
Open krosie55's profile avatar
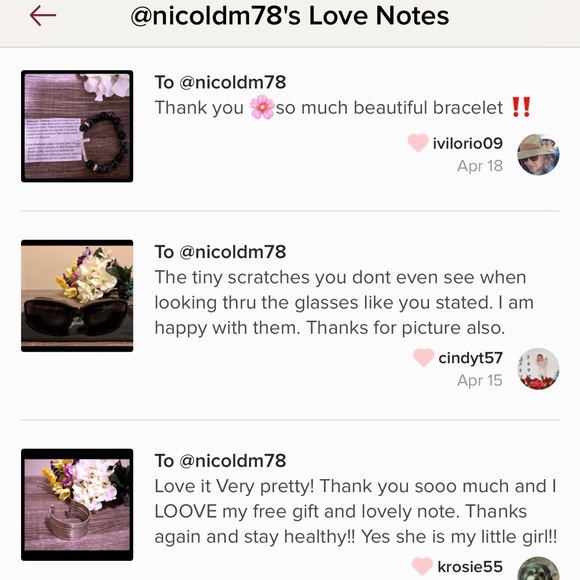tap(538, 569)
